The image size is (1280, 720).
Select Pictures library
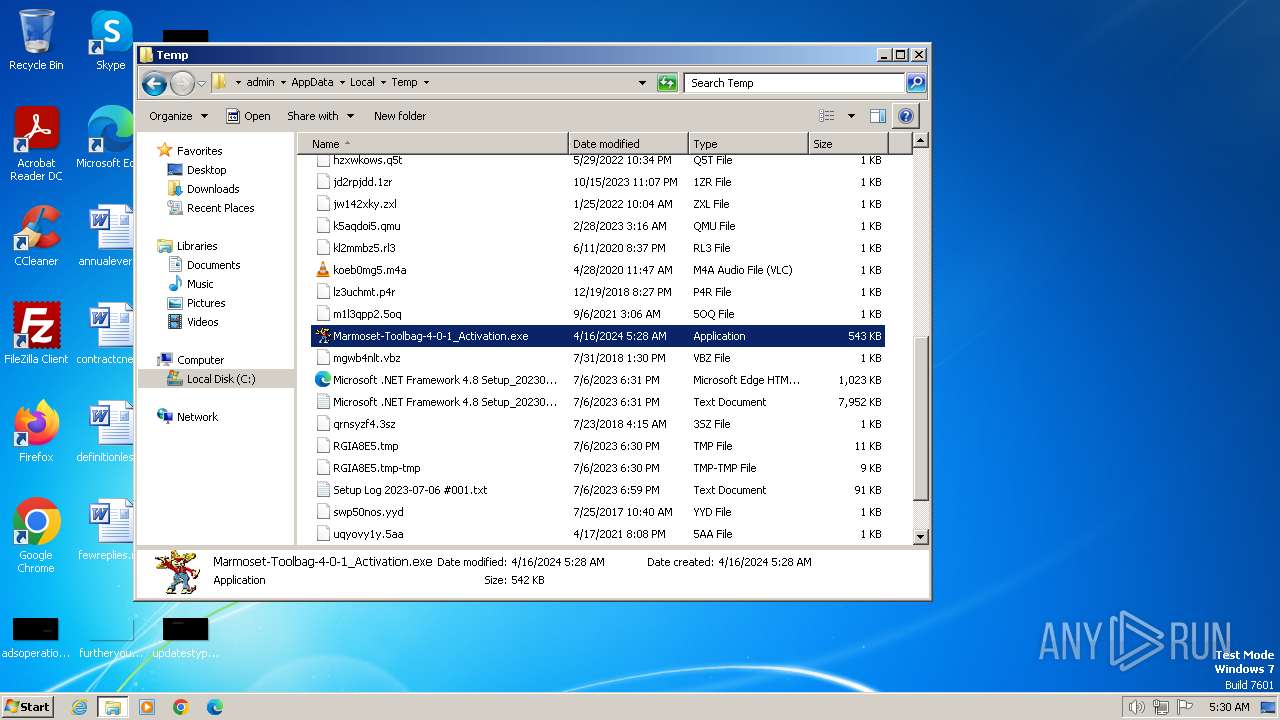tap(206, 303)
